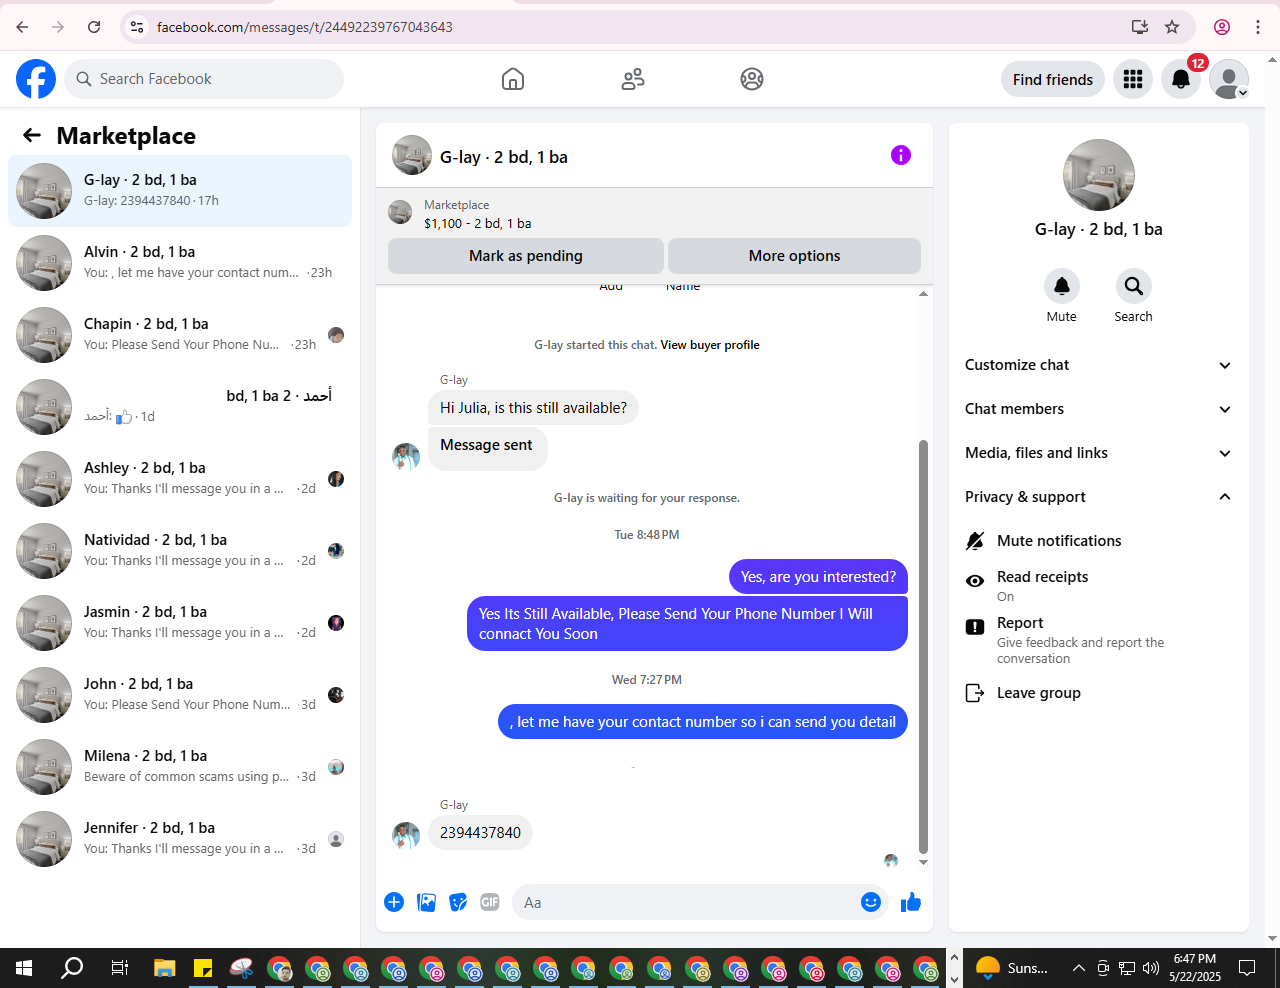This screenshot has width=1280, height=988.
Task: Toggle Mute notifications option
Action: point(1098,541)
